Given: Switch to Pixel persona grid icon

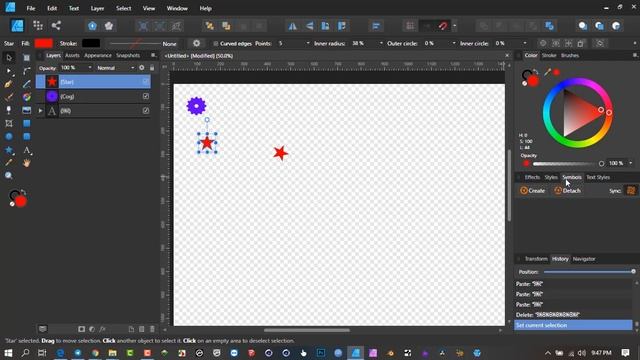Looking at the screenshot, I should 38,25.
